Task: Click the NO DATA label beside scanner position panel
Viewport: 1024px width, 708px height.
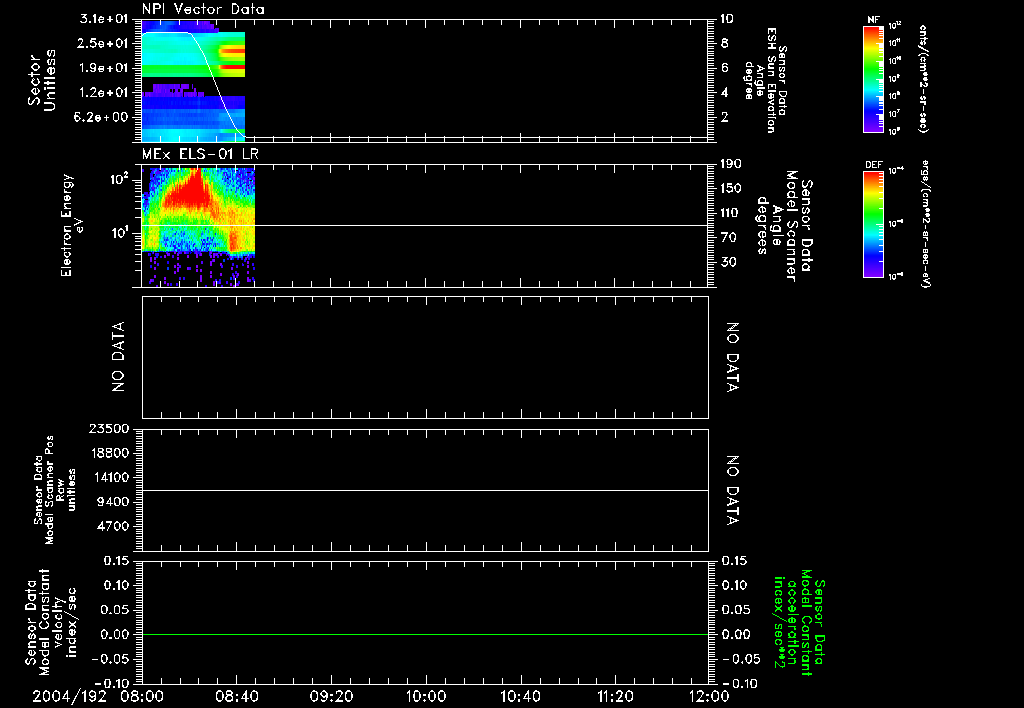Action: click(733, 490)
